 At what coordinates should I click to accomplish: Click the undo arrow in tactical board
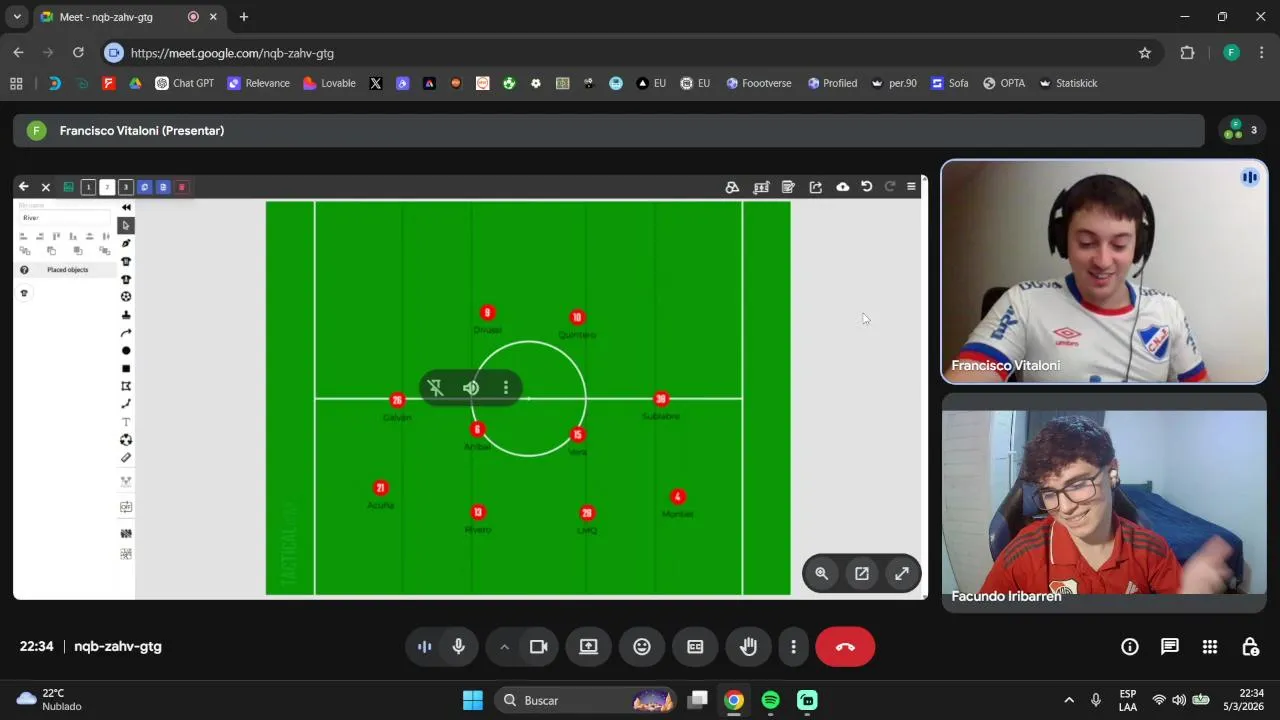point(866,187)
